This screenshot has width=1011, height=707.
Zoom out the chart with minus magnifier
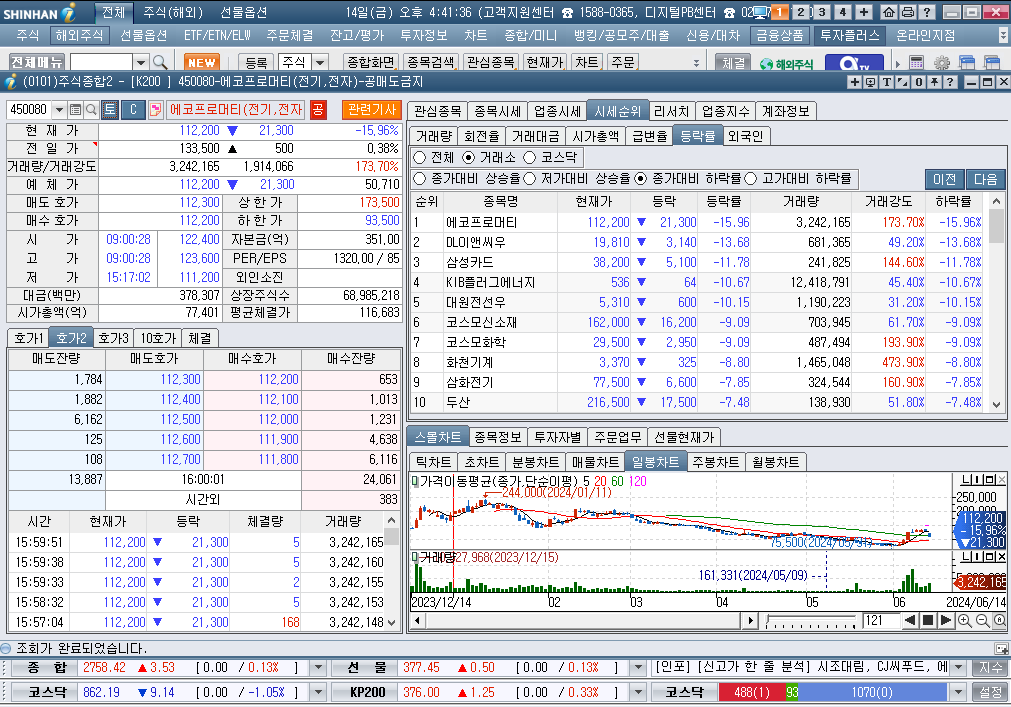(982, 621)
